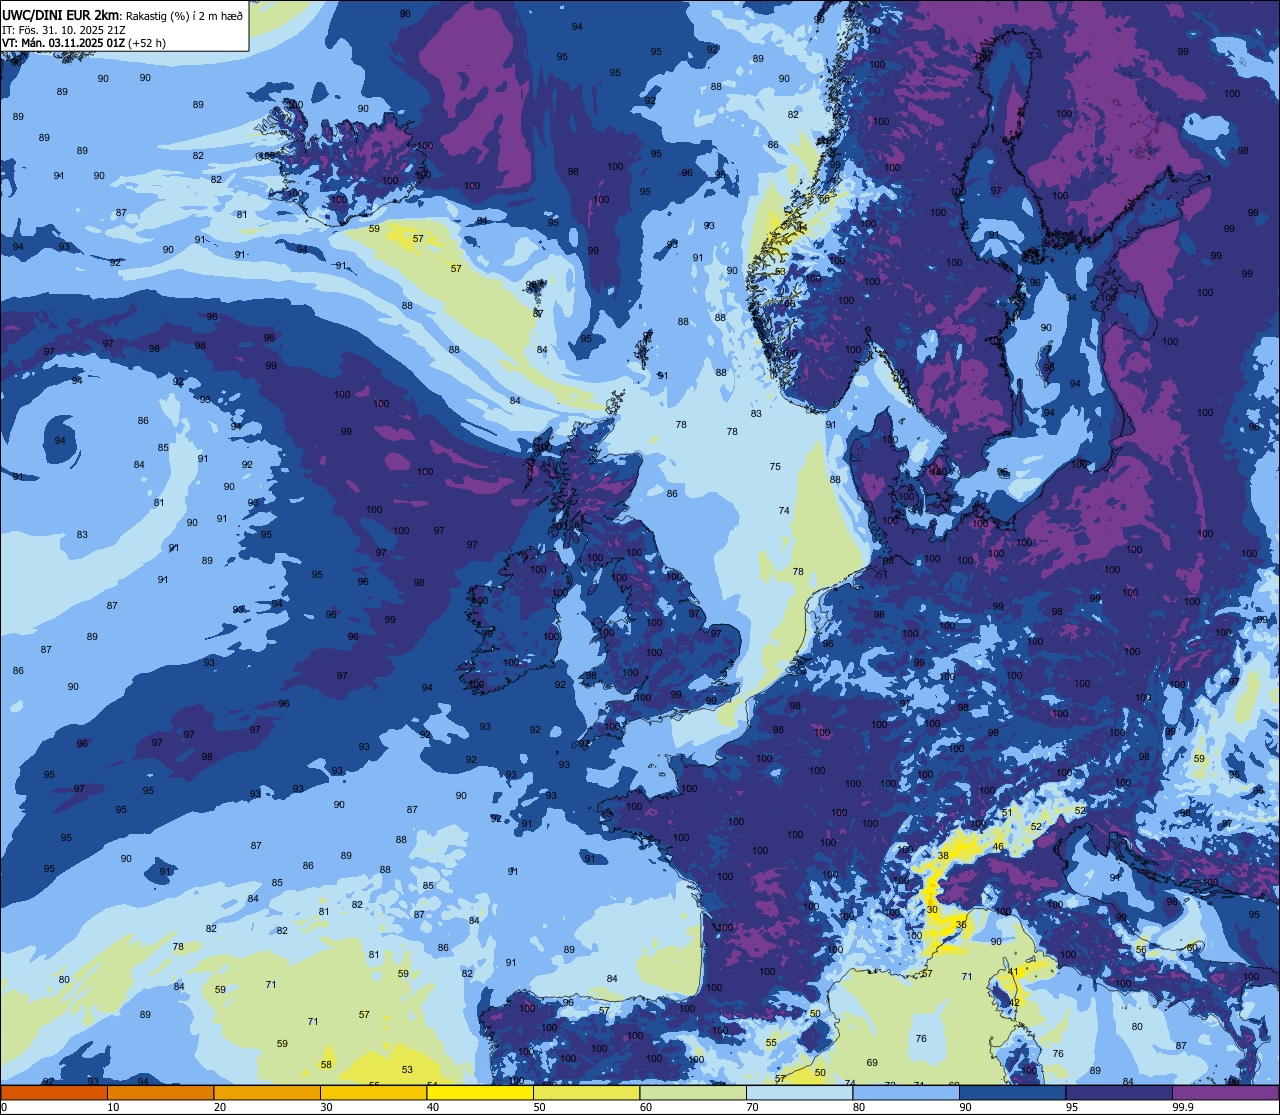The width and height of the screenshot is (1280, 1115).
Task: Click the dark orange 0–10 legend swatch
Action: coord(54,1092)
